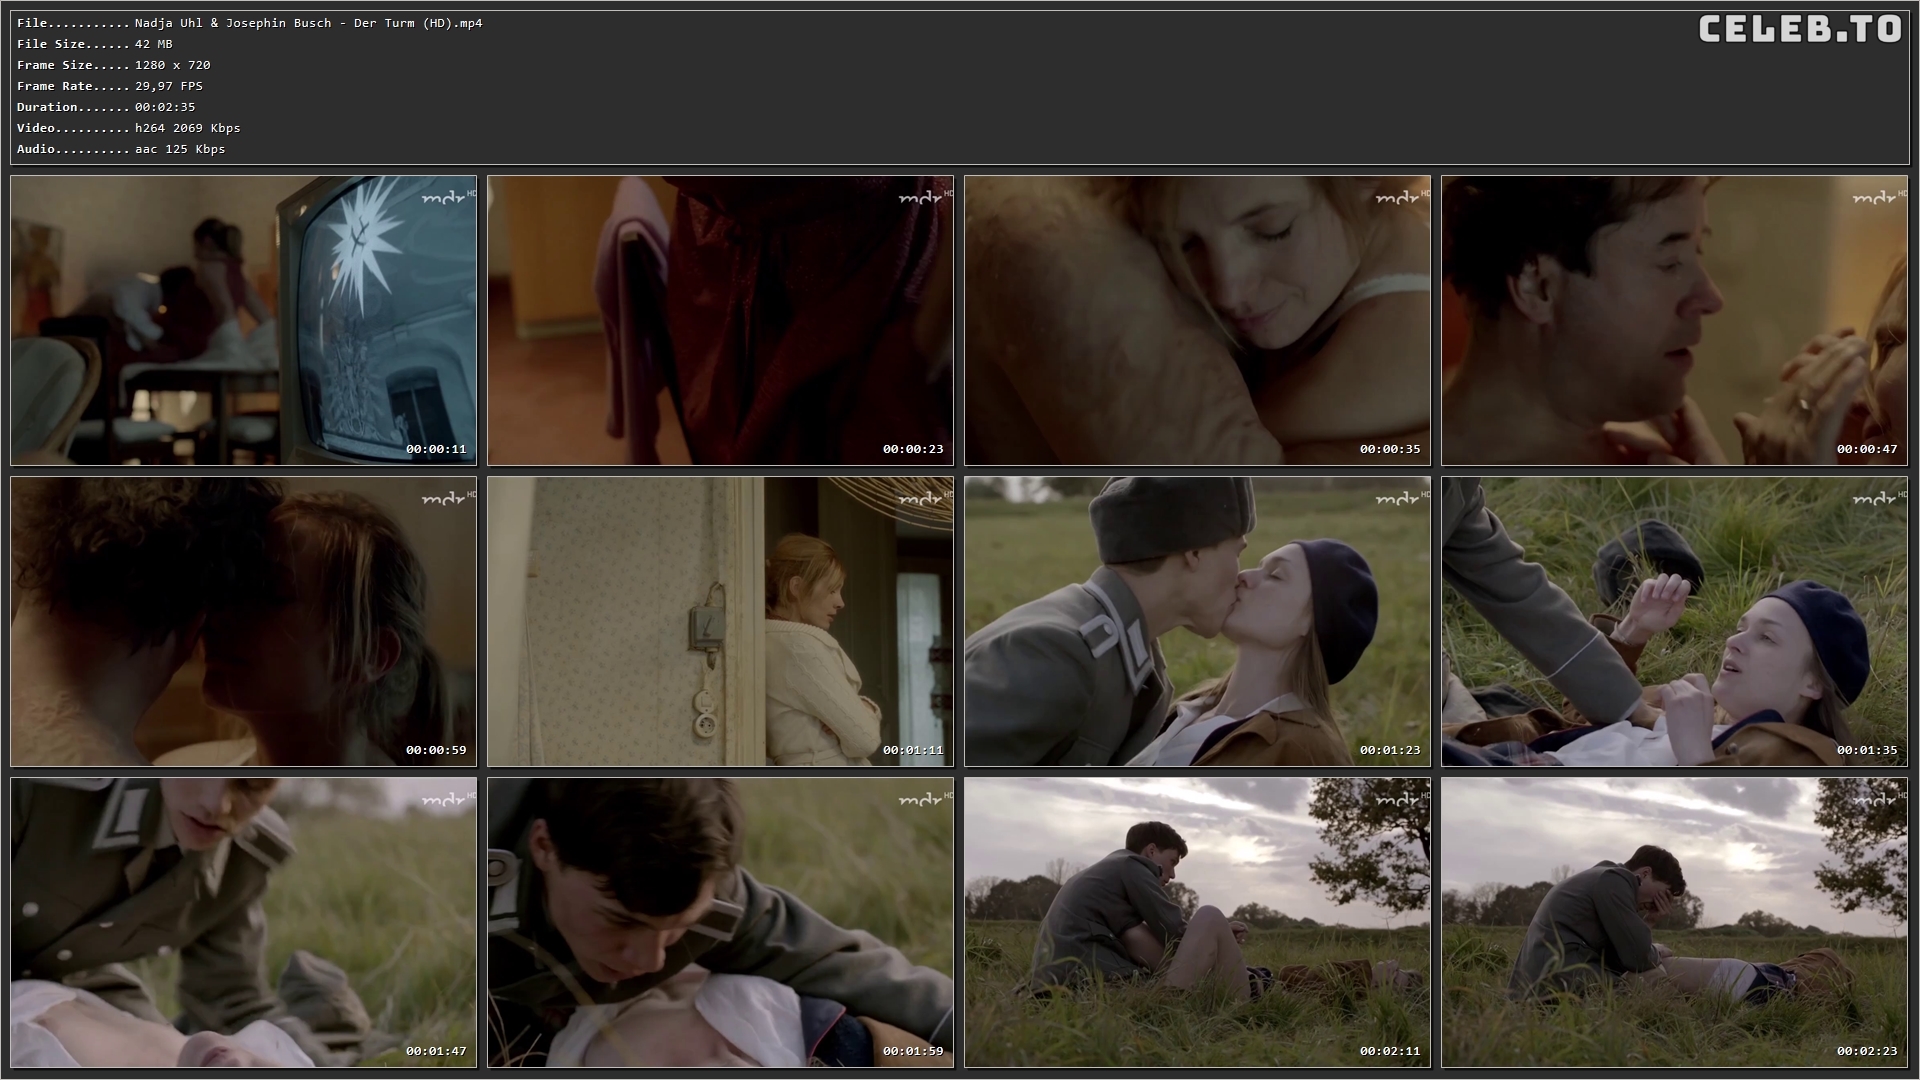Click the thumbnail marked 00:00:59
The height and width of the screenshot is (1080, 1920).
point(243,621)
